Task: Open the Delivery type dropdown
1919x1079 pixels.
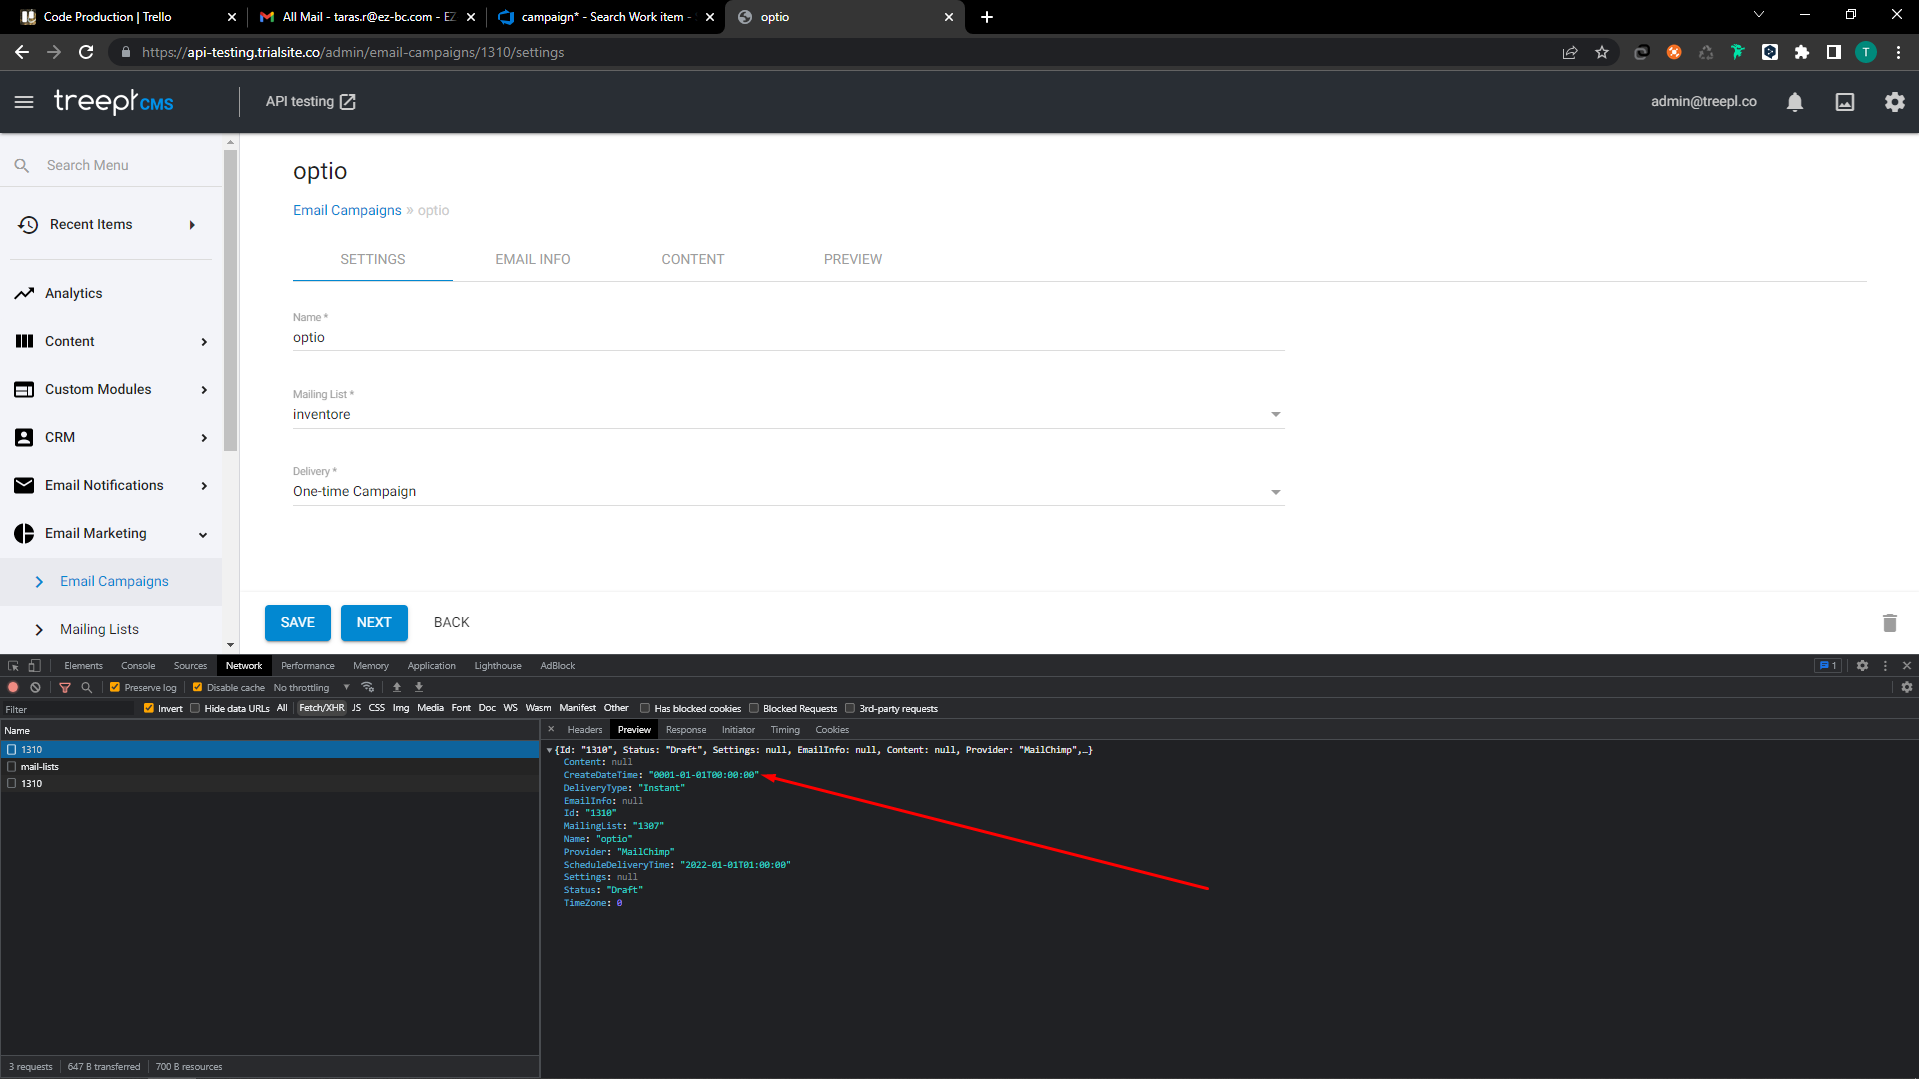Action: pos(788,492)
